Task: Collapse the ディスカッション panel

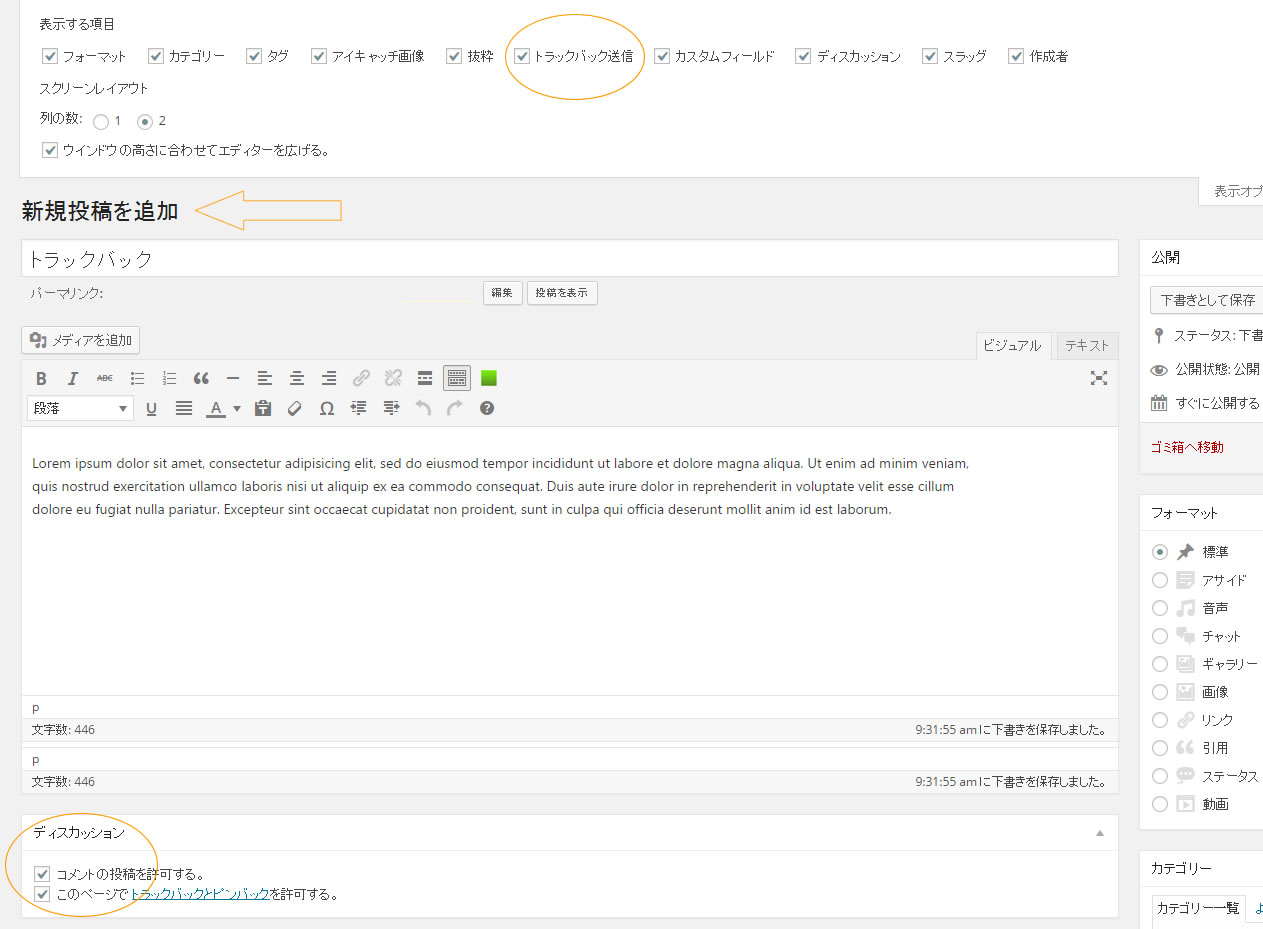Action: [1100, 833]
